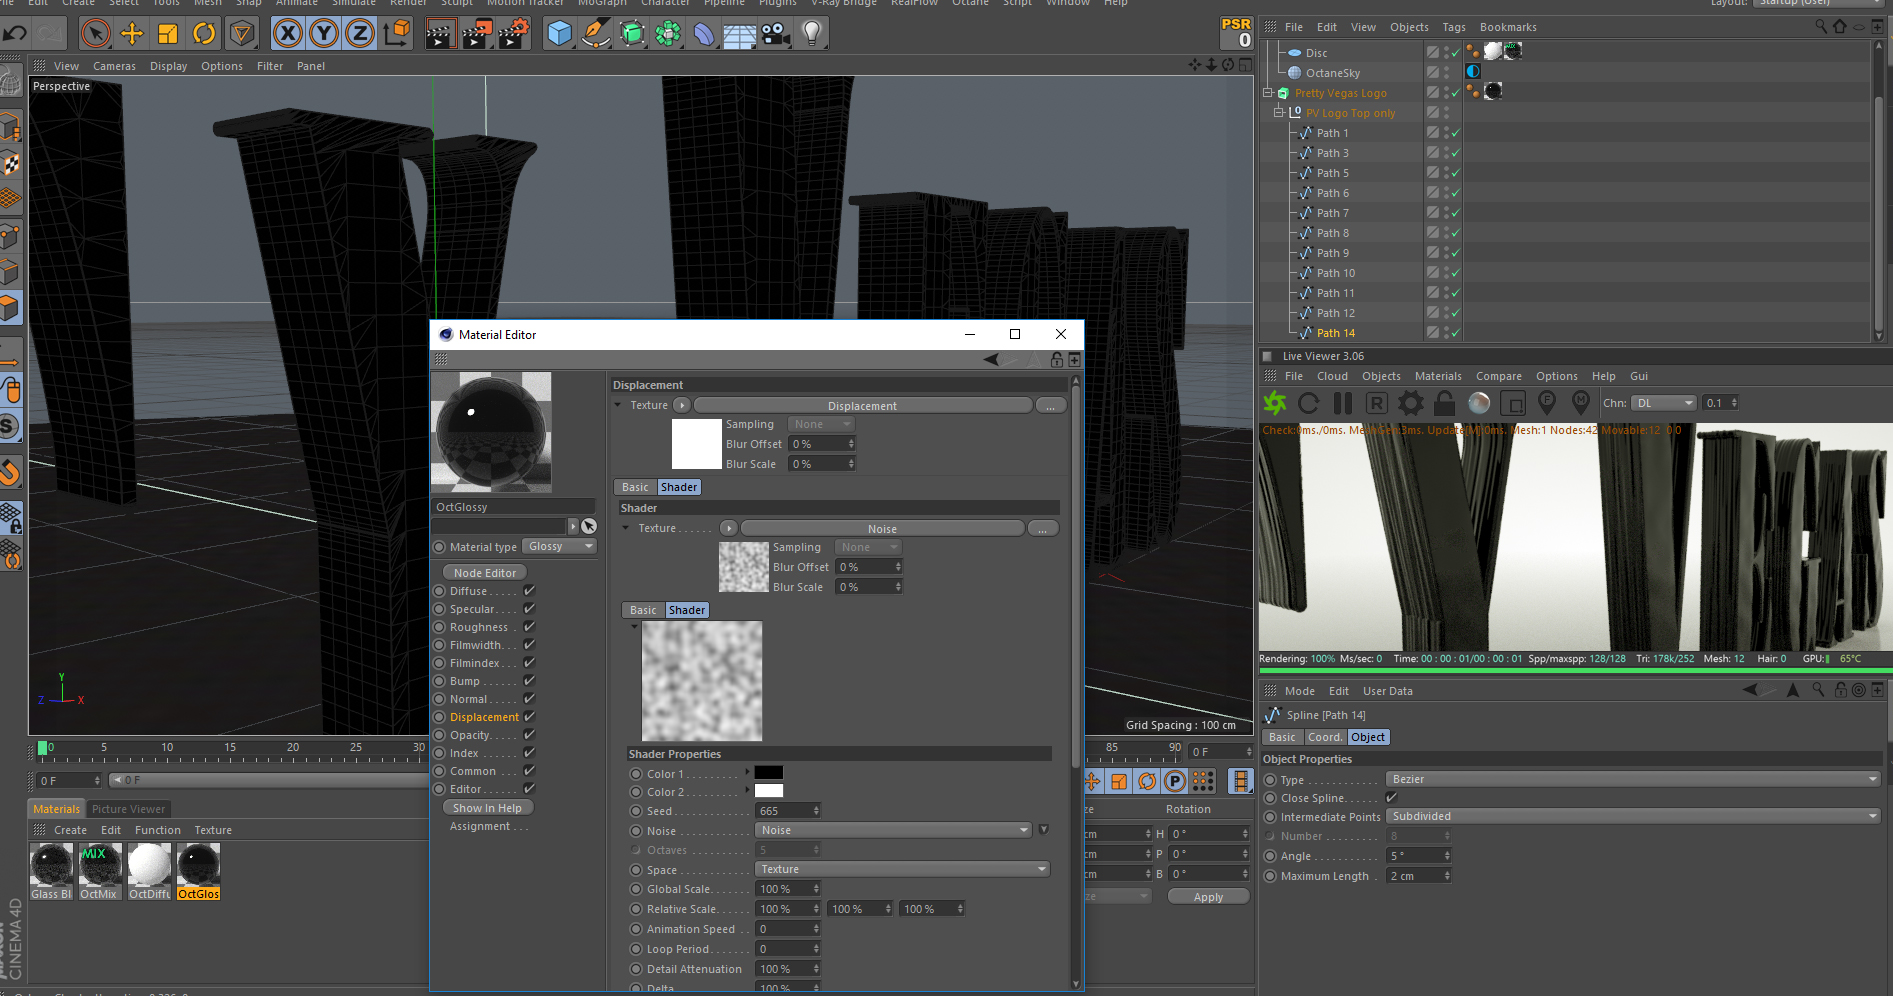Add a Cube primitive object
Screen dimensions: 1893x996
(559, 34)
